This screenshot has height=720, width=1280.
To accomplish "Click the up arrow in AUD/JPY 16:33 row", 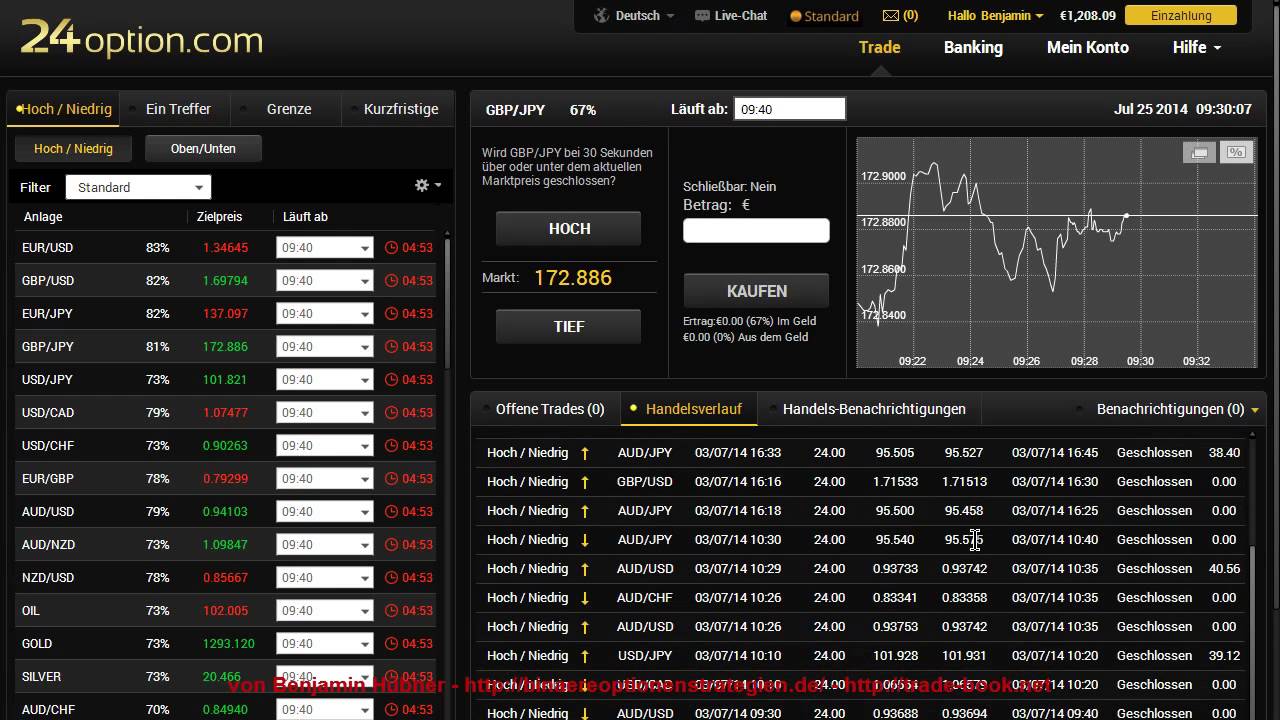I will [x=585, y=453].
